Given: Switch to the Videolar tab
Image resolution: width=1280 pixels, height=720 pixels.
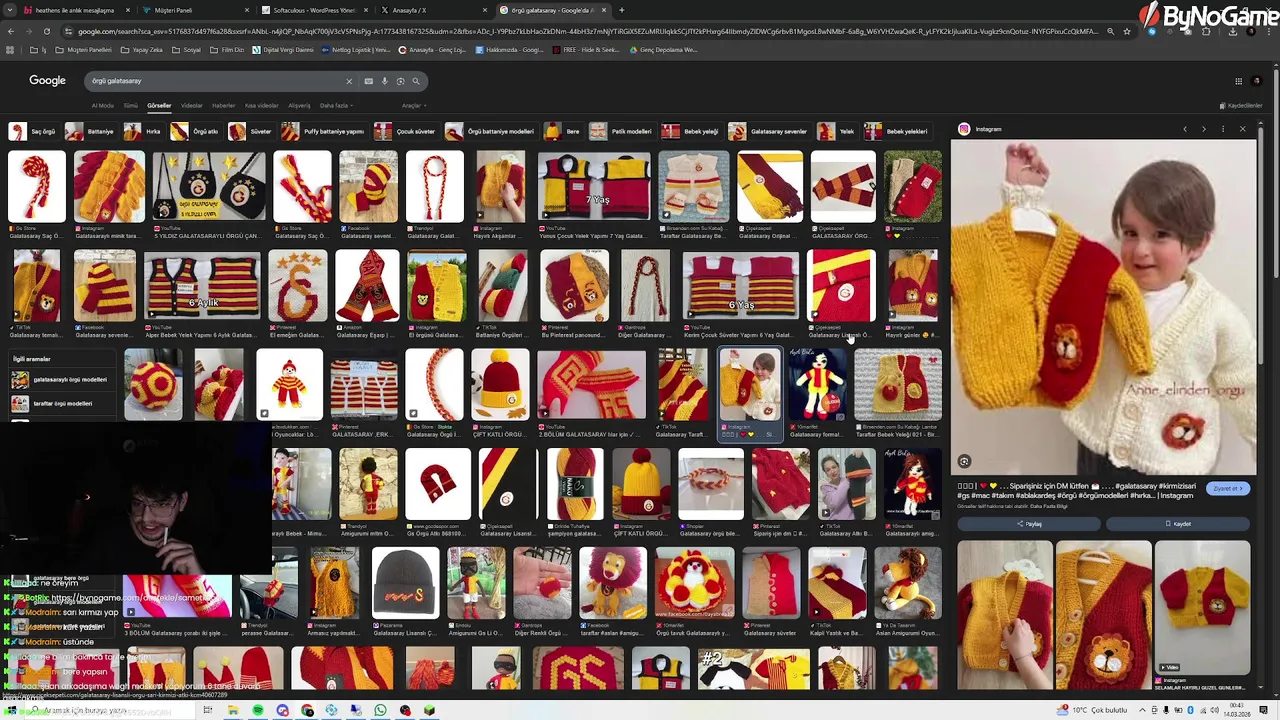Looking at the screenshot, I should [x=191, y=105].
